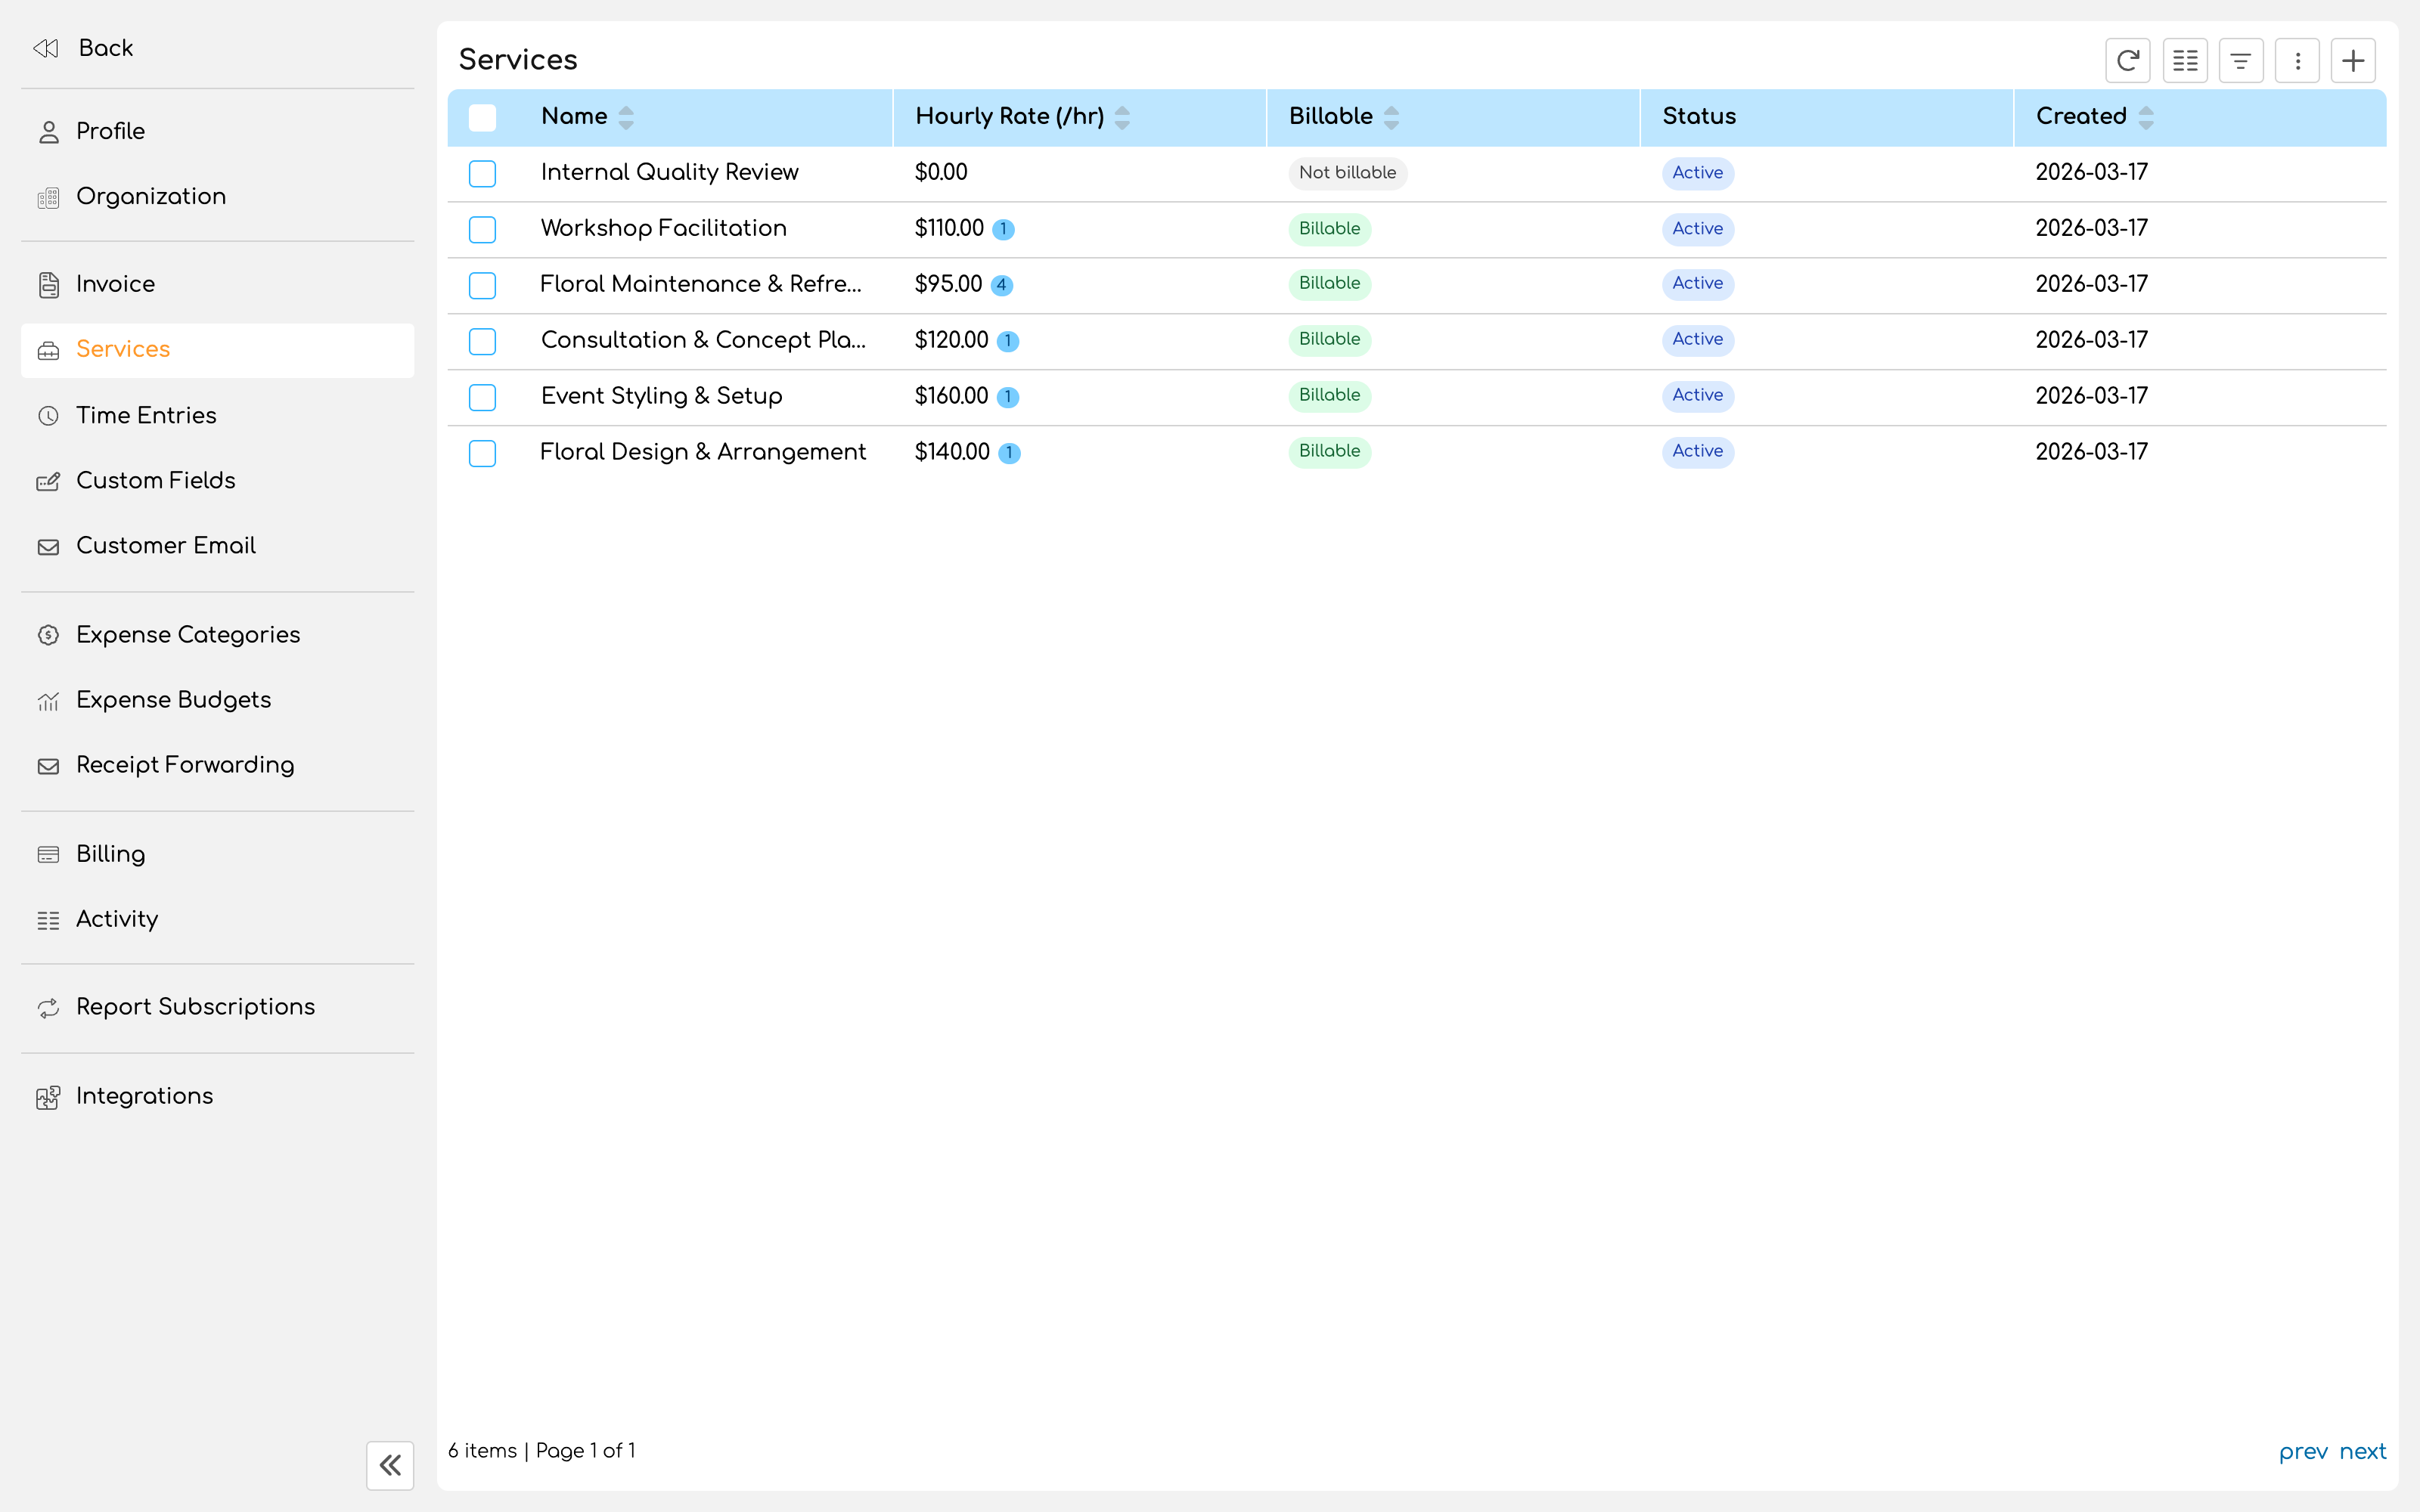Click $140.00 rate in Floral Design row
This screenshot has width=2420, height=1512.
point(952,452)
